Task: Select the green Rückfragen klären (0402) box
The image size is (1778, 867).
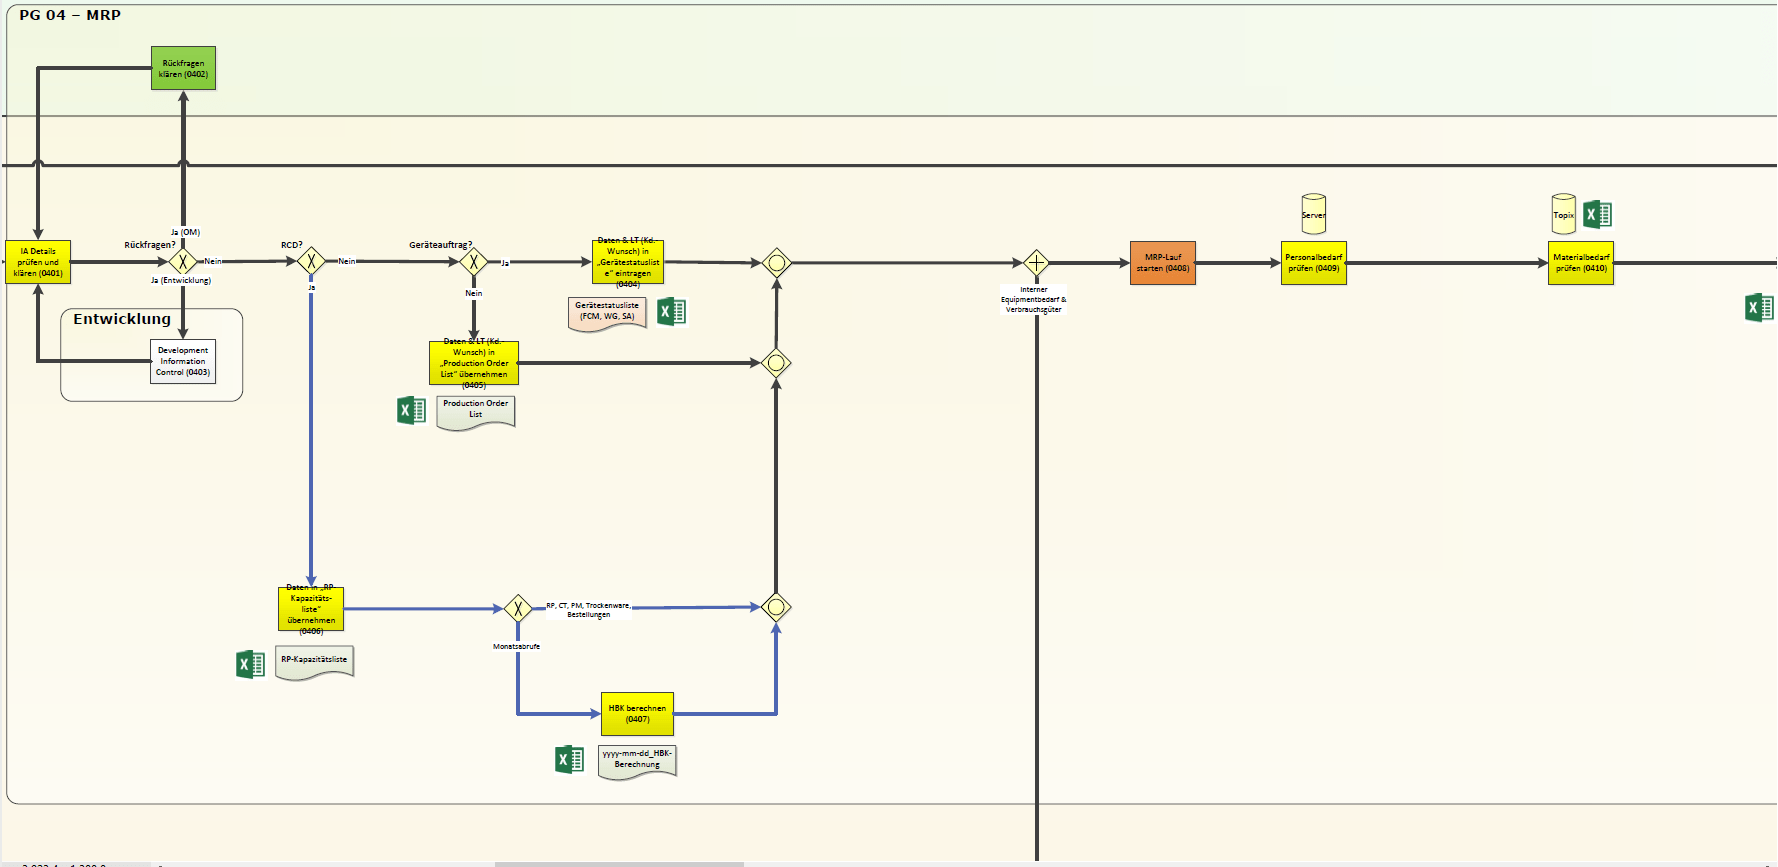Action: (x=183, y=68)
